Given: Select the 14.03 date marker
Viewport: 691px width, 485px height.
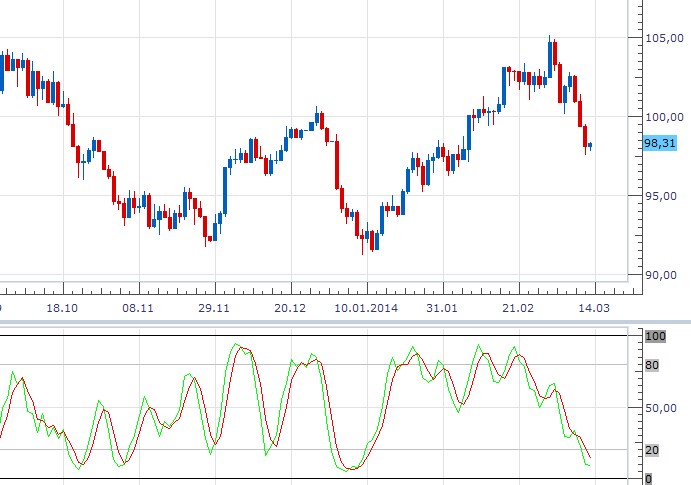Looking at the screenshot, I should 594,308.
